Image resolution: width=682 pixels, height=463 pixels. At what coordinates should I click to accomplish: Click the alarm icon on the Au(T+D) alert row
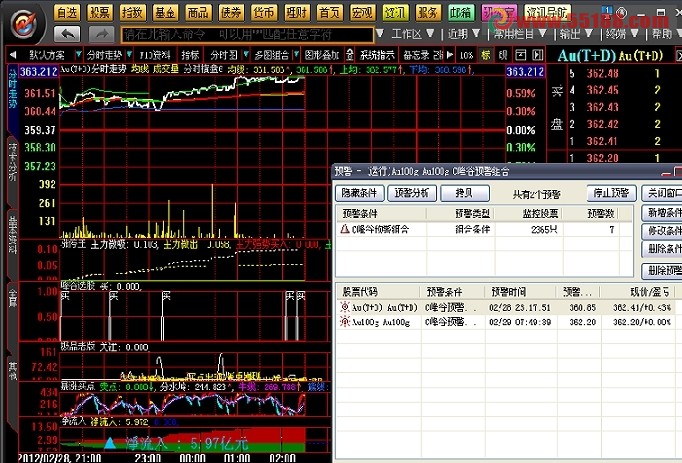pyautogui.click(x=345, y=307)
